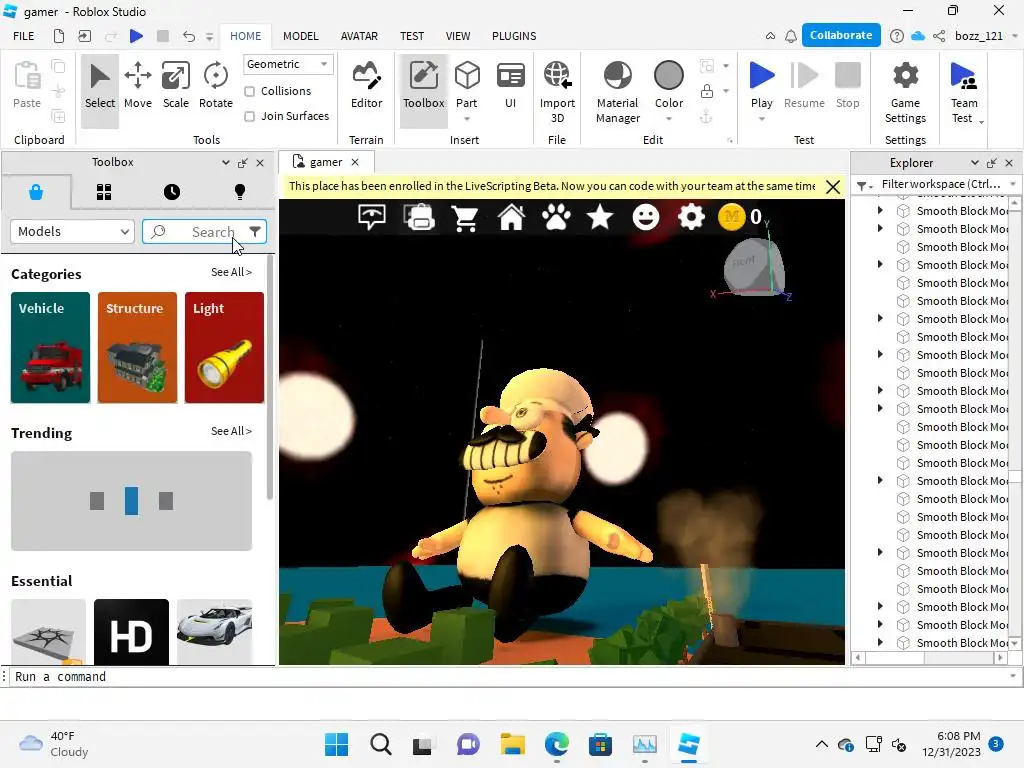This screenshot has width=1024, height=768.
Task: Click the Toolbox Search field
Action: [204, 232]
